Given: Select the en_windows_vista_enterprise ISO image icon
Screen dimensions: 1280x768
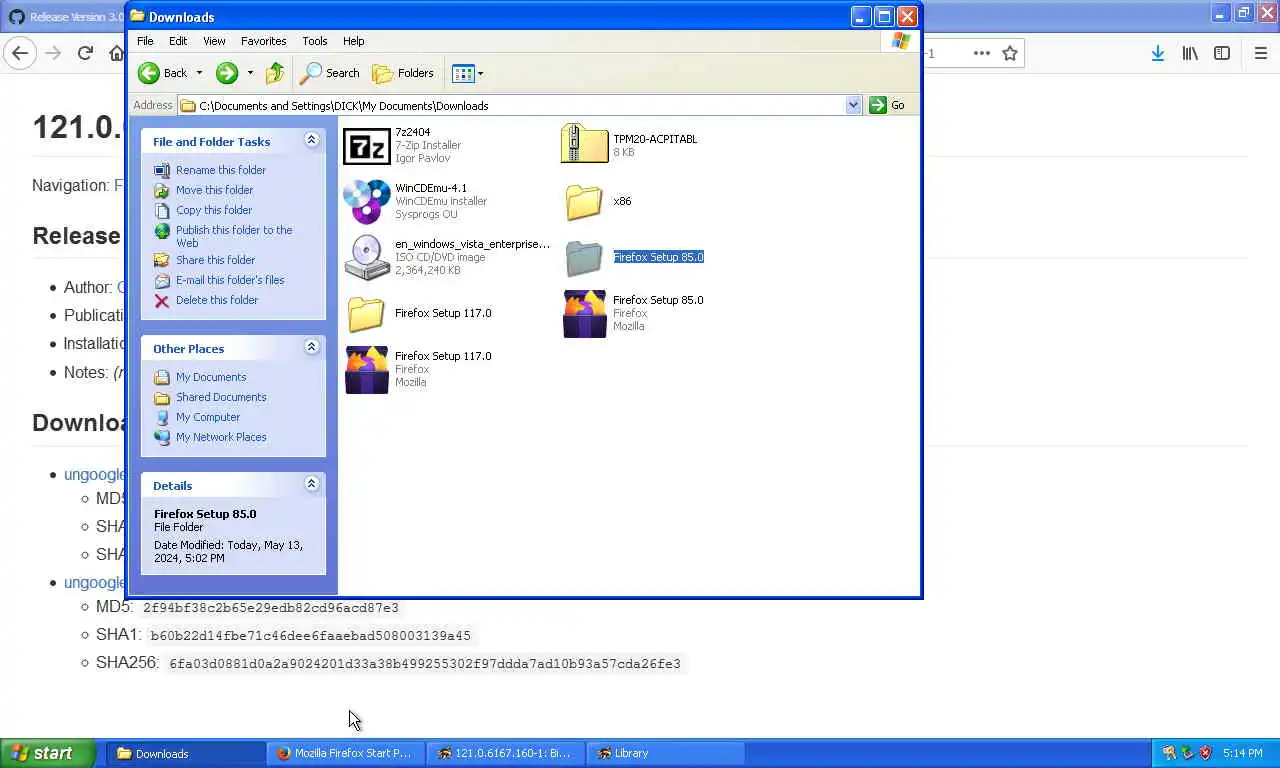Looking at the screenshot, I should coord(366,257).
